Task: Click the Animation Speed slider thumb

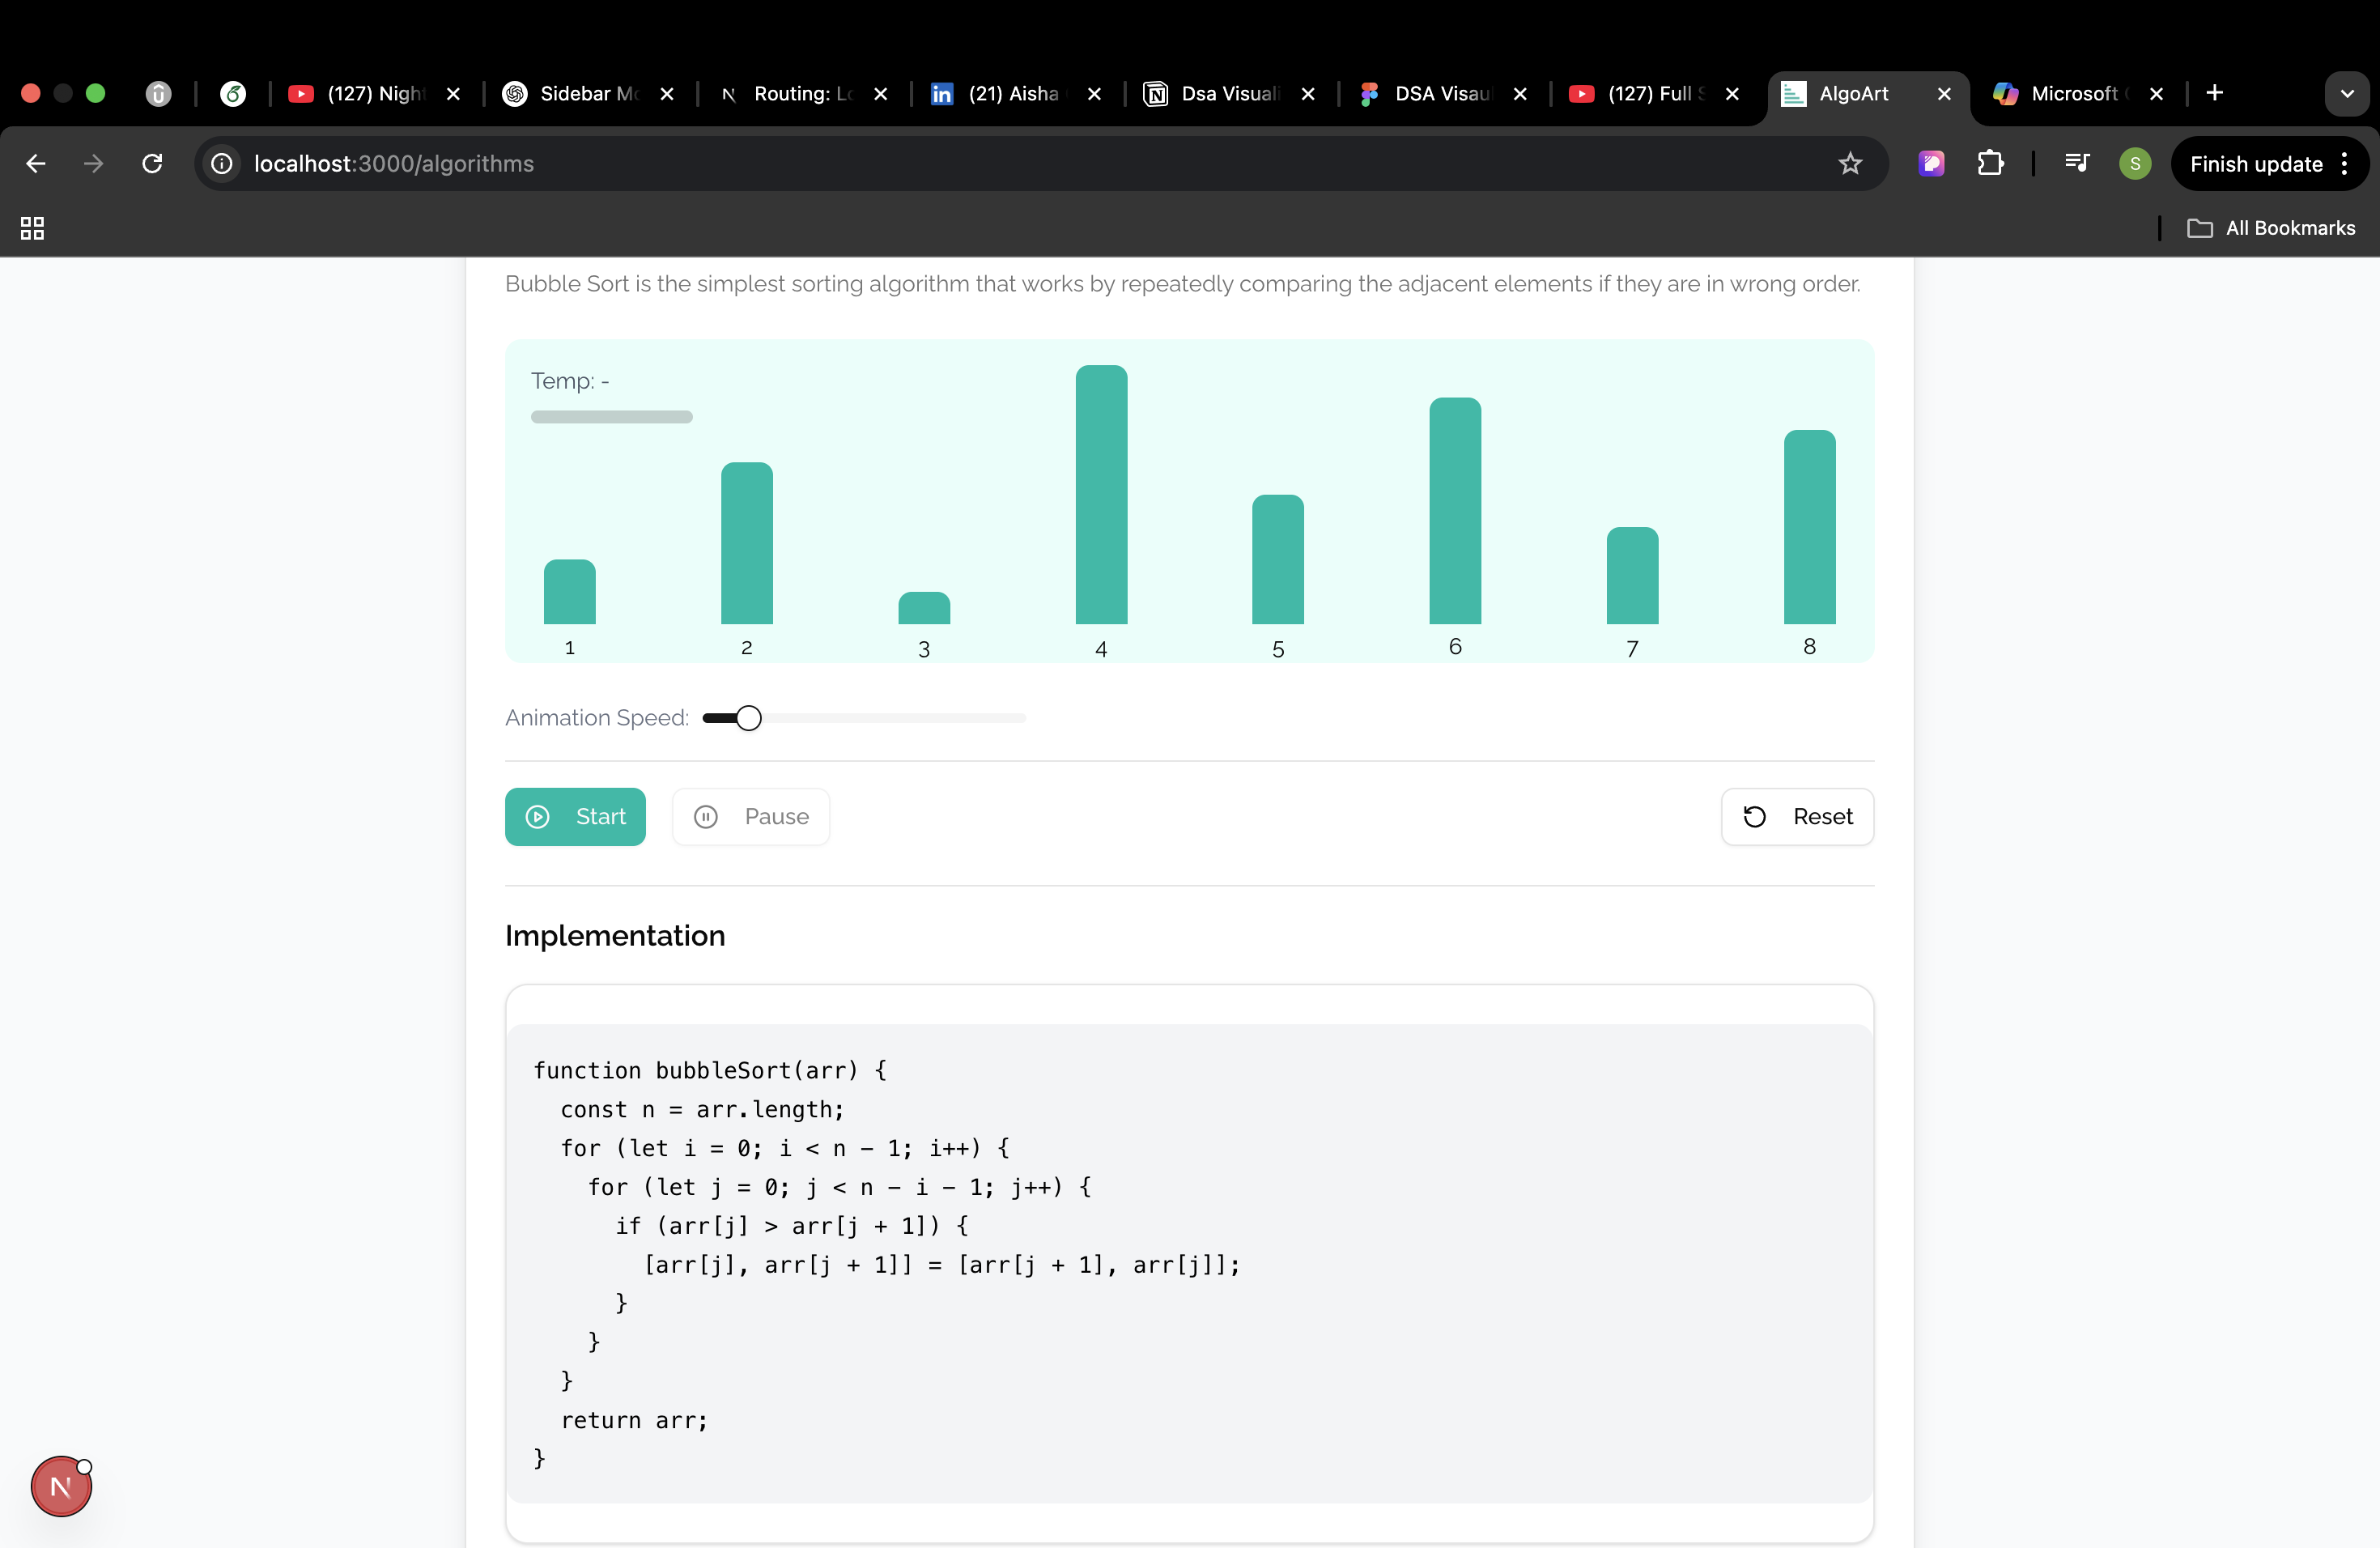Action: click(x=748, y=718)
